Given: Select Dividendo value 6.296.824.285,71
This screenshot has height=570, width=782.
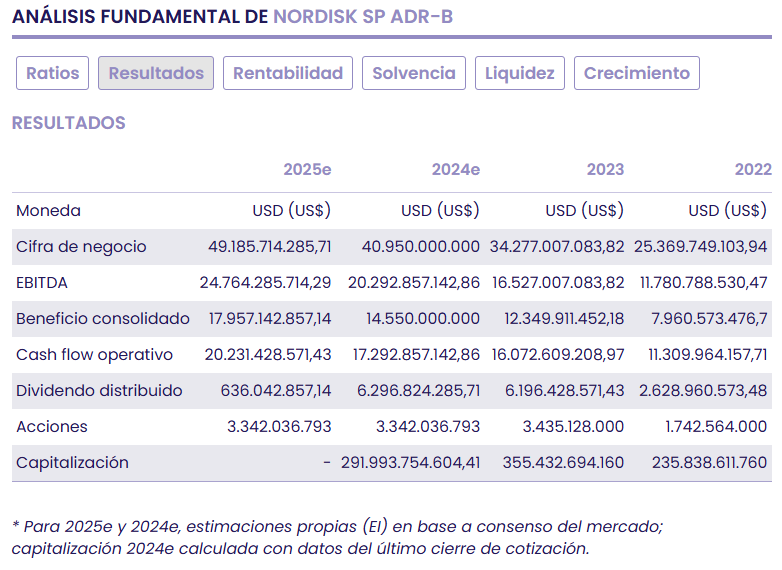Looking at the screenshot, I should point(418,390).
